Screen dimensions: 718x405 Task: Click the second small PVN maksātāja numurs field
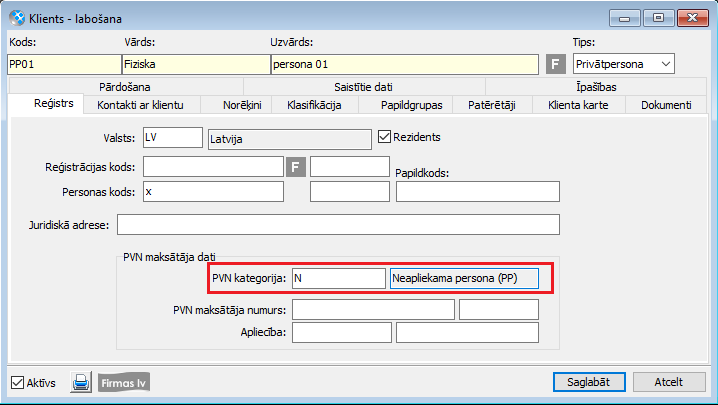tap(499, 310)
